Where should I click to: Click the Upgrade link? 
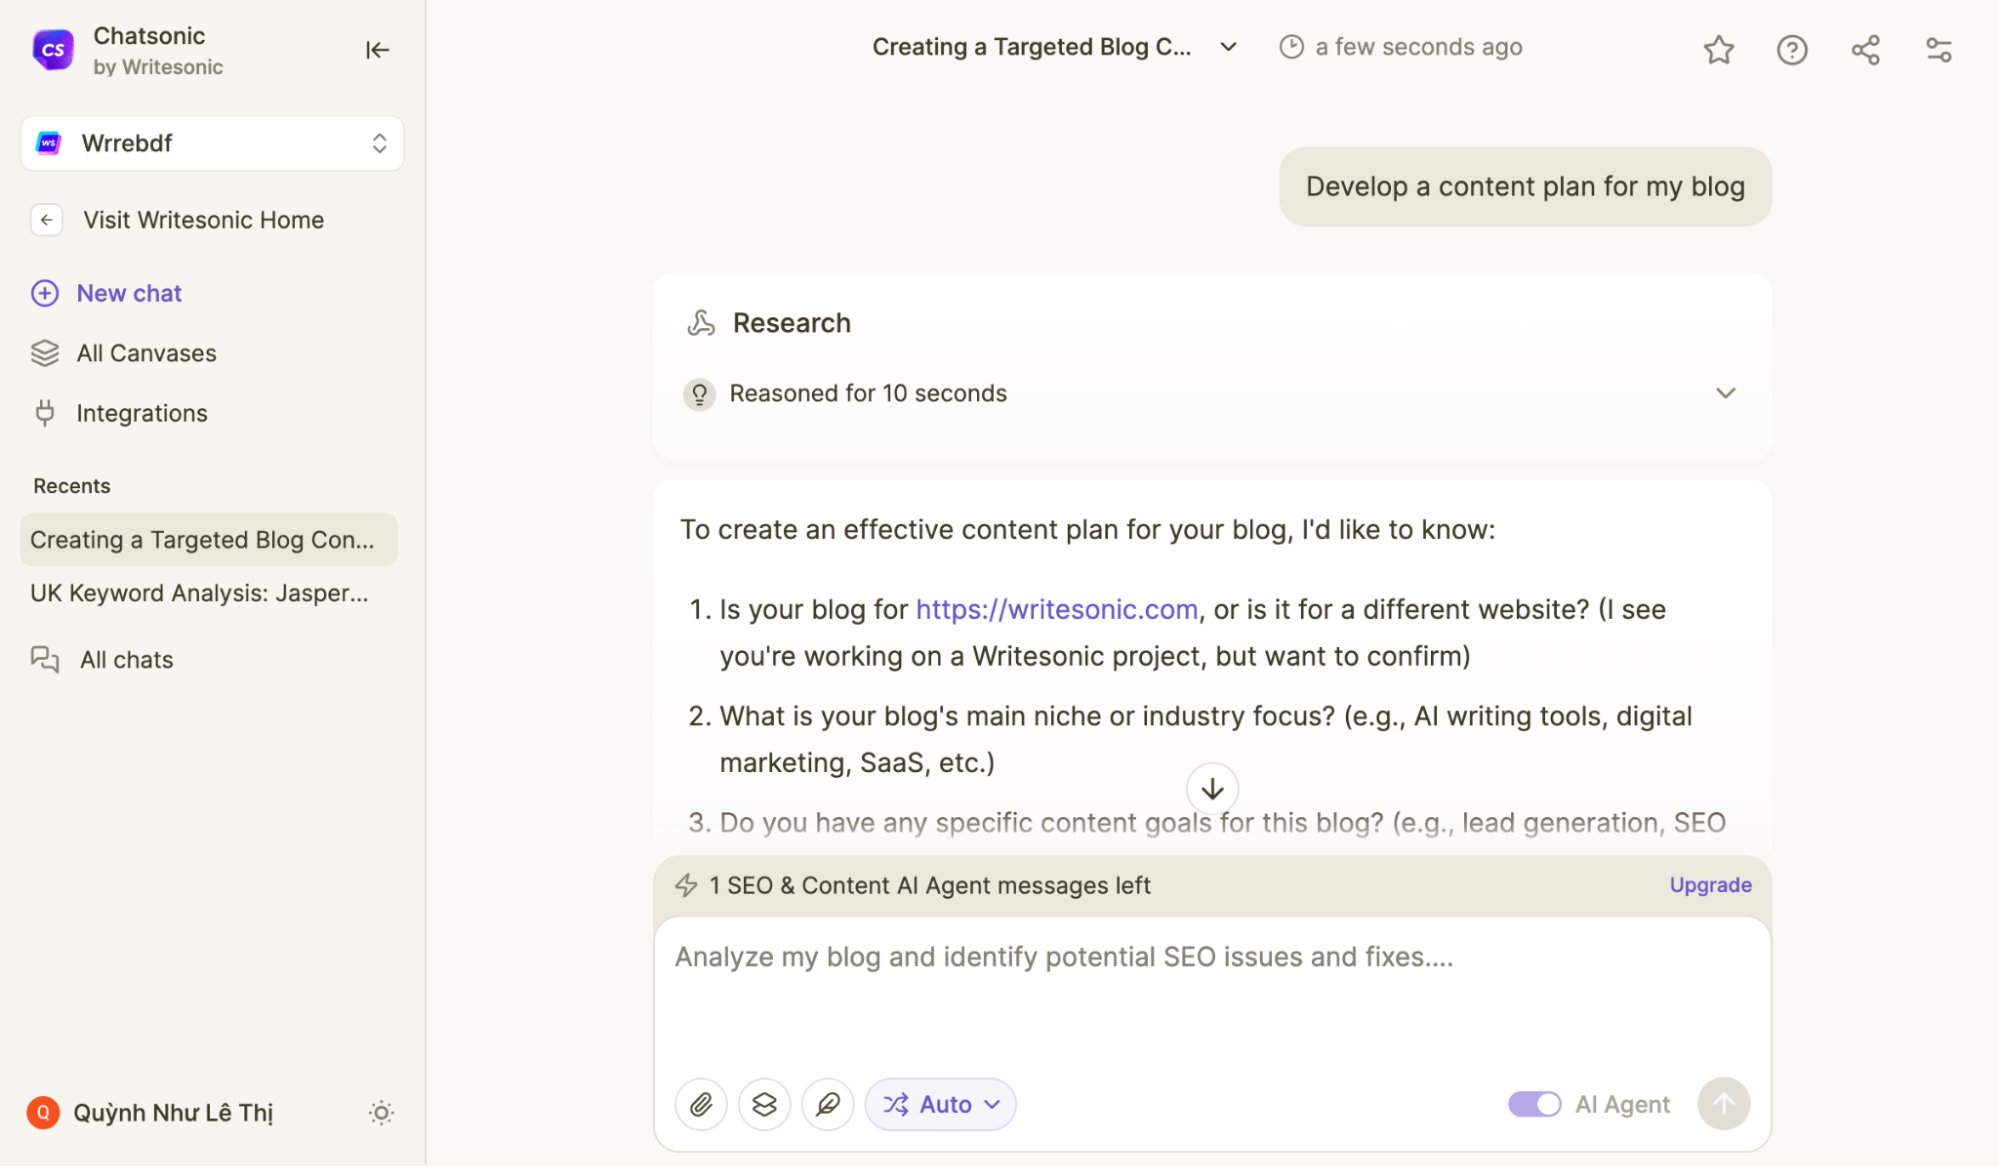click(x=1710, y=885)
